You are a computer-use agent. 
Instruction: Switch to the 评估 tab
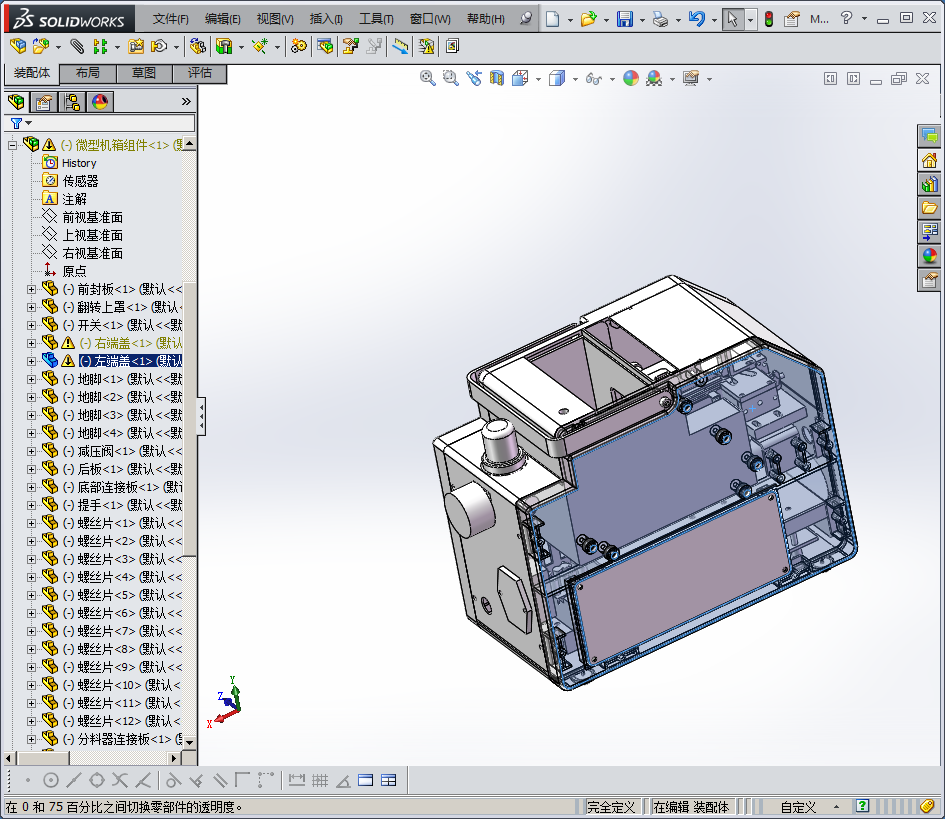(x=199, y=73)
